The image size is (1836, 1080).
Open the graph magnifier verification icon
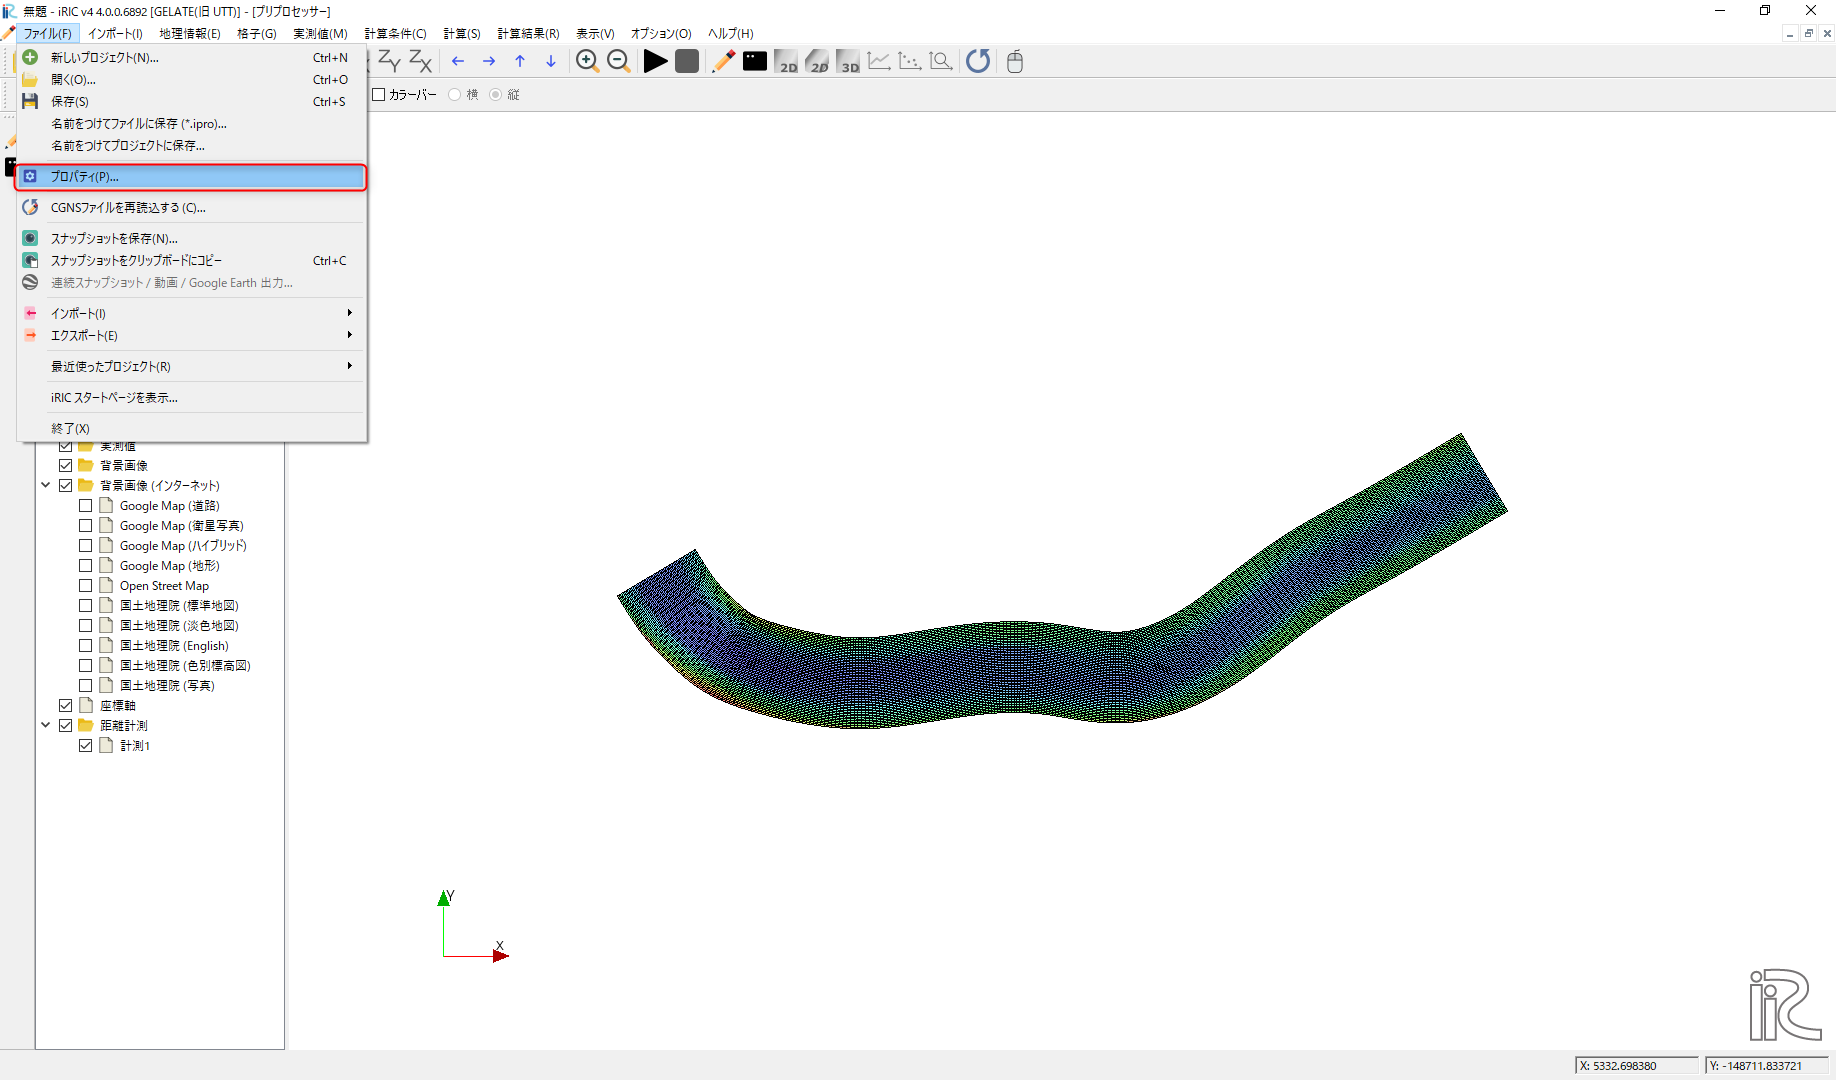(x=941, y=61)
